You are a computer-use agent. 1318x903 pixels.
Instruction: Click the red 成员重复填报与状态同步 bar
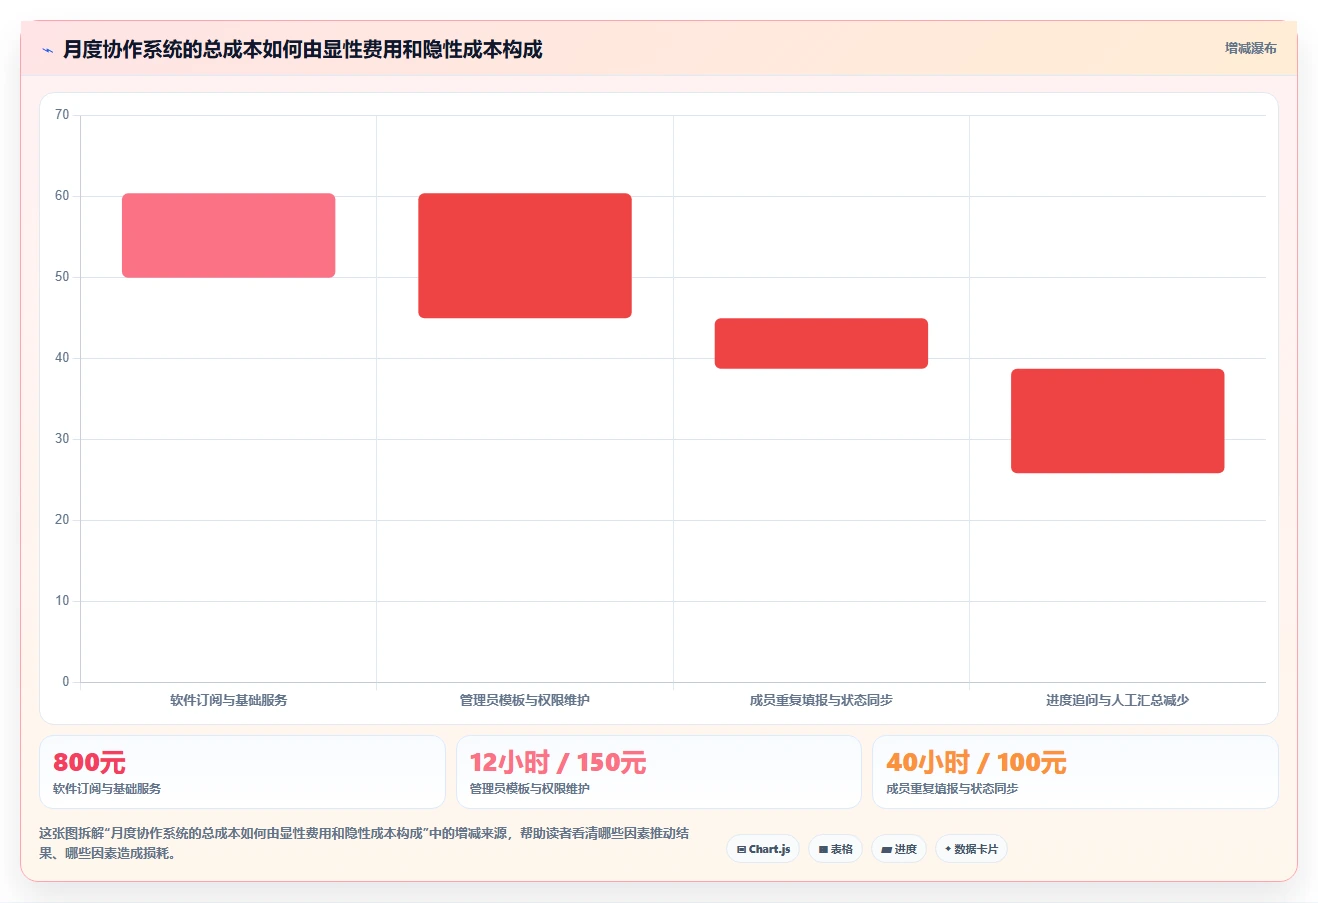tap(821, 343)
